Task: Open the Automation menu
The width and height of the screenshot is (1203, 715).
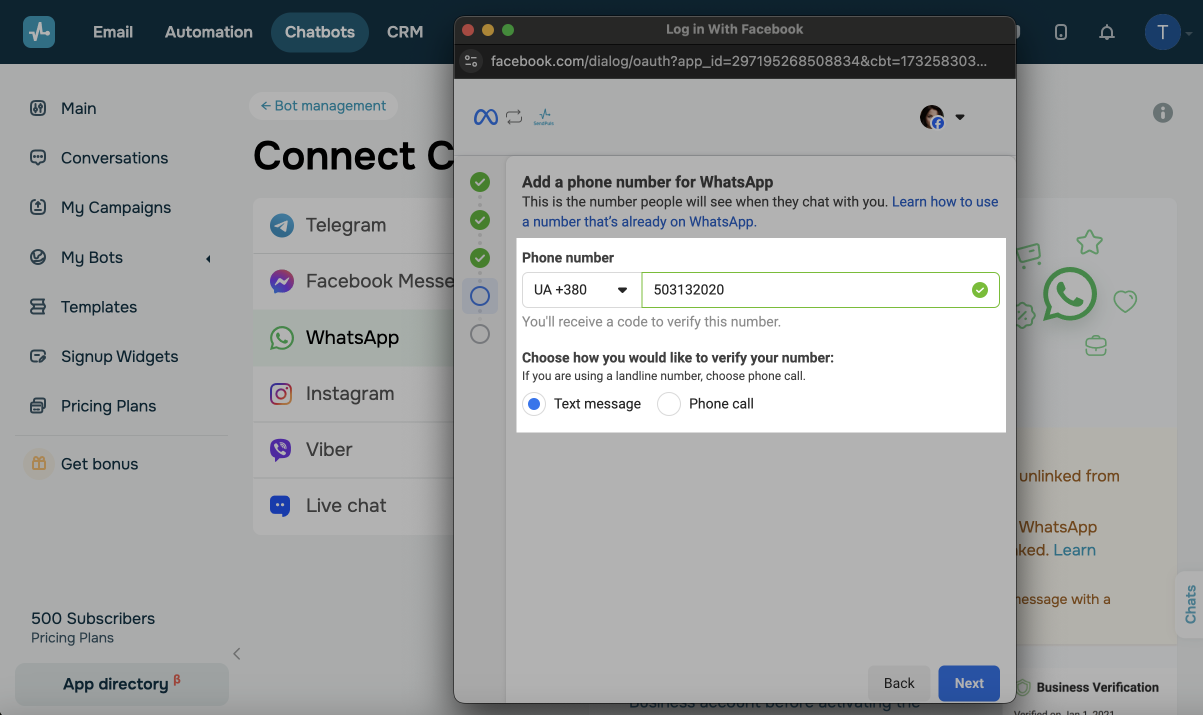Action: (209, 32)
